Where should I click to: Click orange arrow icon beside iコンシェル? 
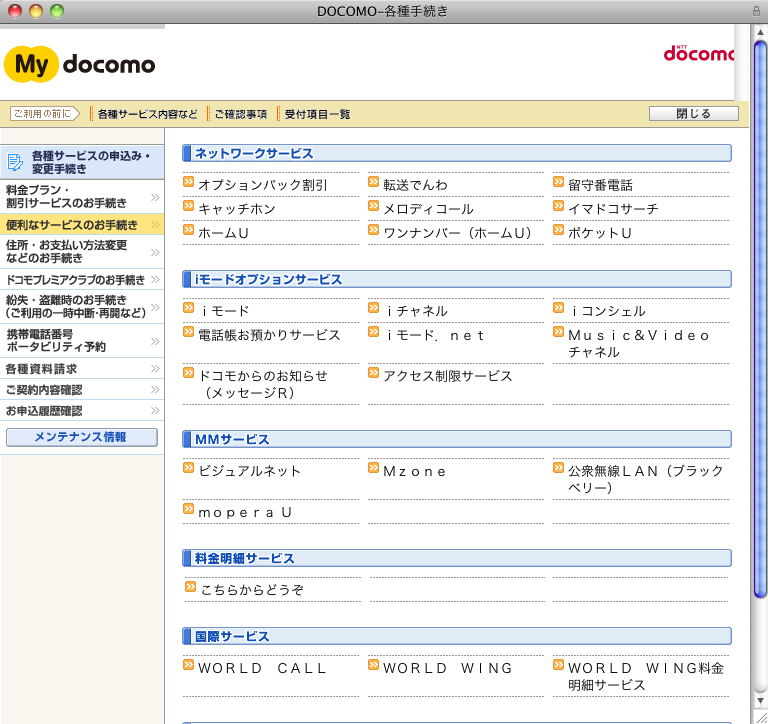click(559, 308)
